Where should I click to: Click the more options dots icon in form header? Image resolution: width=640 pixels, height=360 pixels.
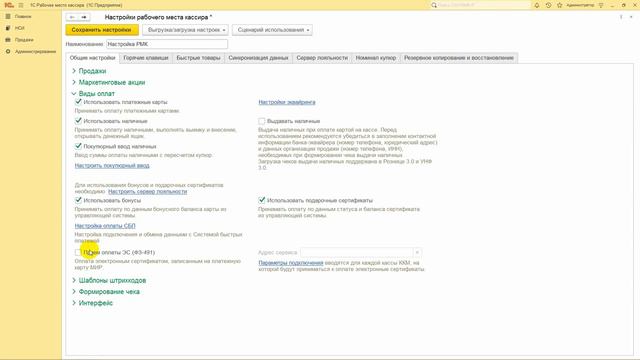[x=621, y=17]
